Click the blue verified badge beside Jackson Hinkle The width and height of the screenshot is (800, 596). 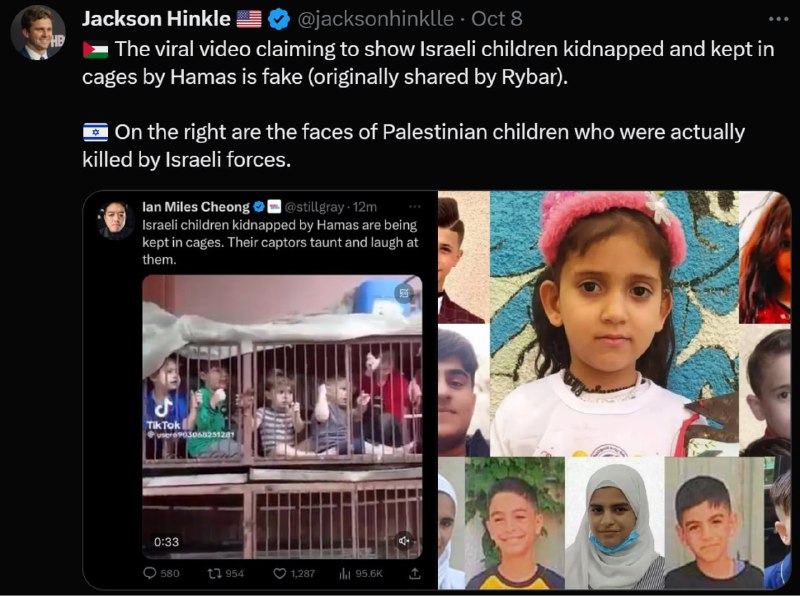[x=279, y=20]
